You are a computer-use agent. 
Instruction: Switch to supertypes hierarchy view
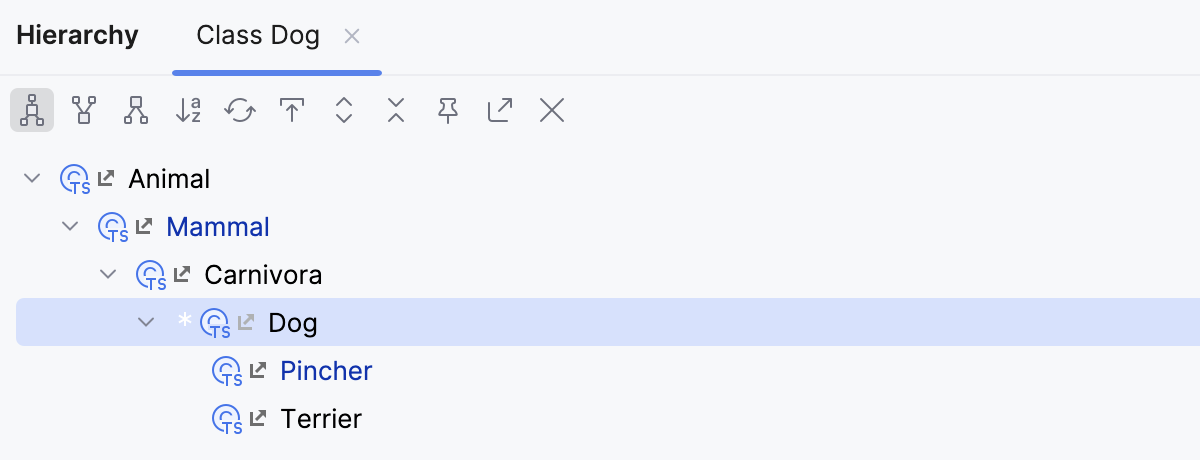pyautogui.click(x=84, y=110)
